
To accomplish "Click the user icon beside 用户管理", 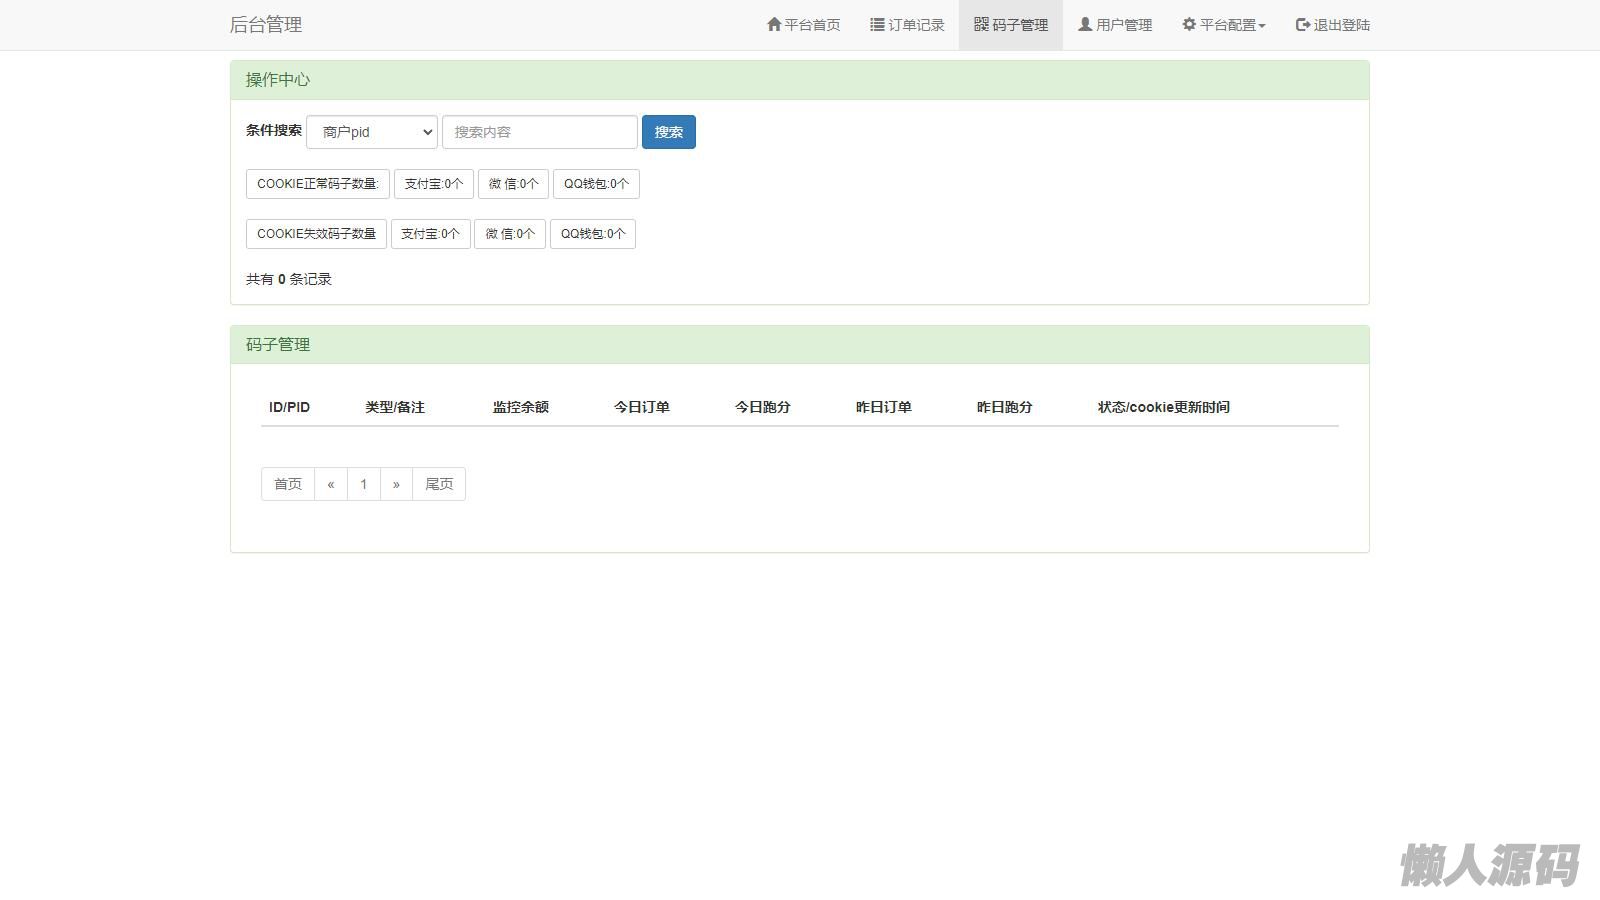I will [x=1085, y=24].
